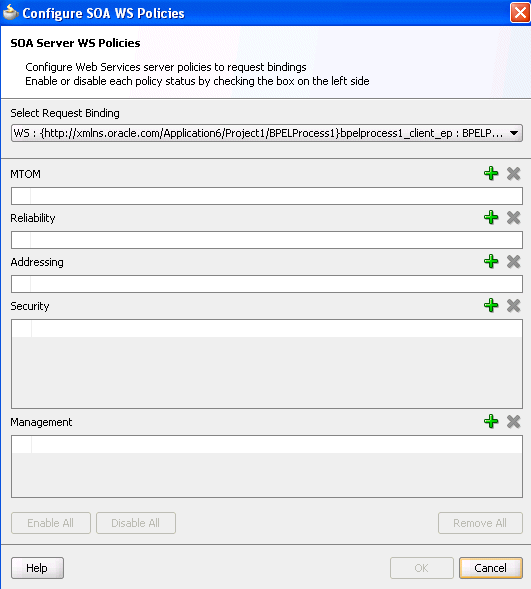Viewport: 531px width, 589px height.
Task: Select the Reliability policy list field
Action: (267, 240)
